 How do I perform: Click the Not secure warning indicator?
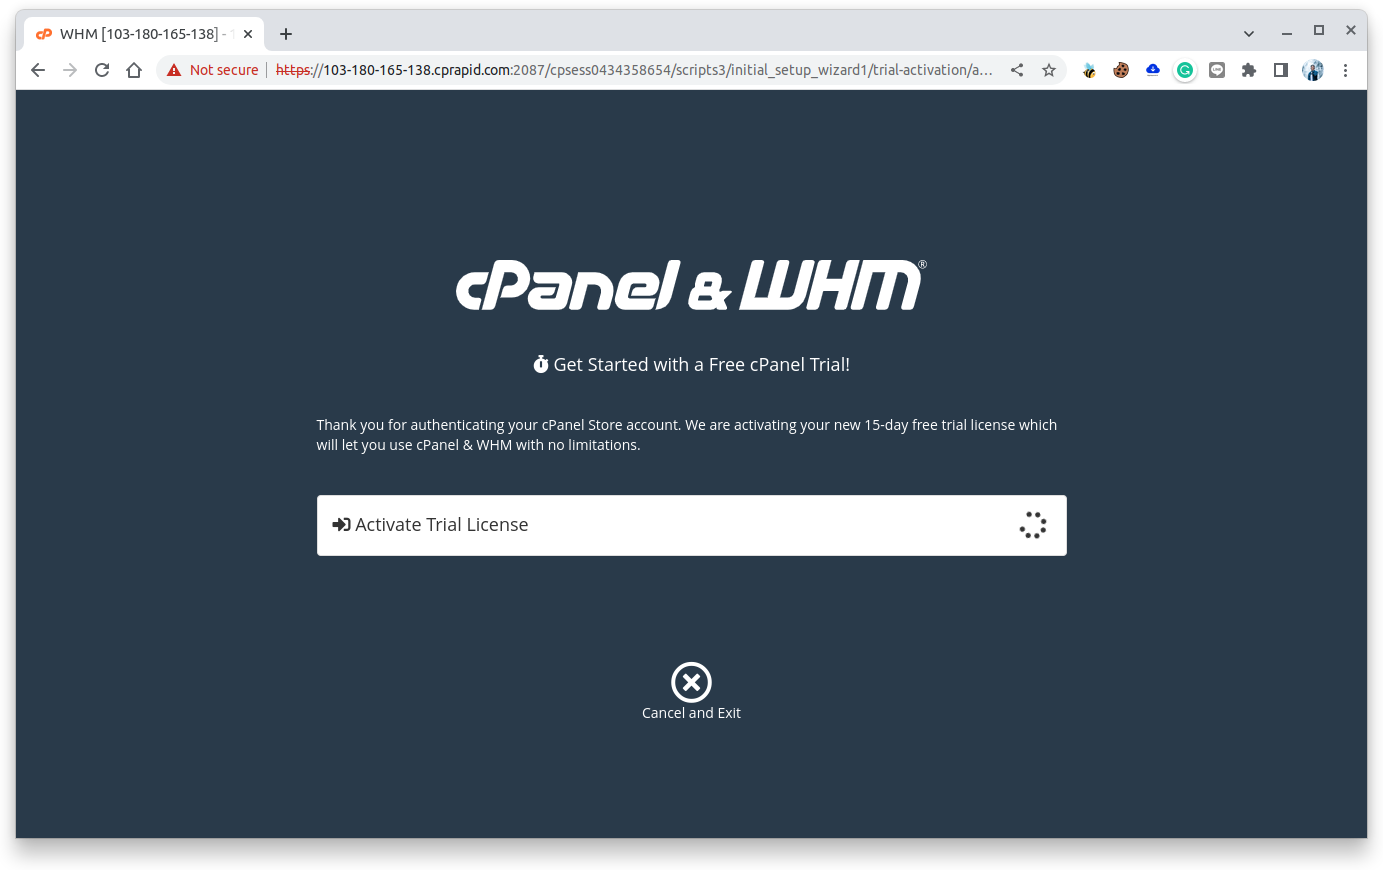point(213,70)
